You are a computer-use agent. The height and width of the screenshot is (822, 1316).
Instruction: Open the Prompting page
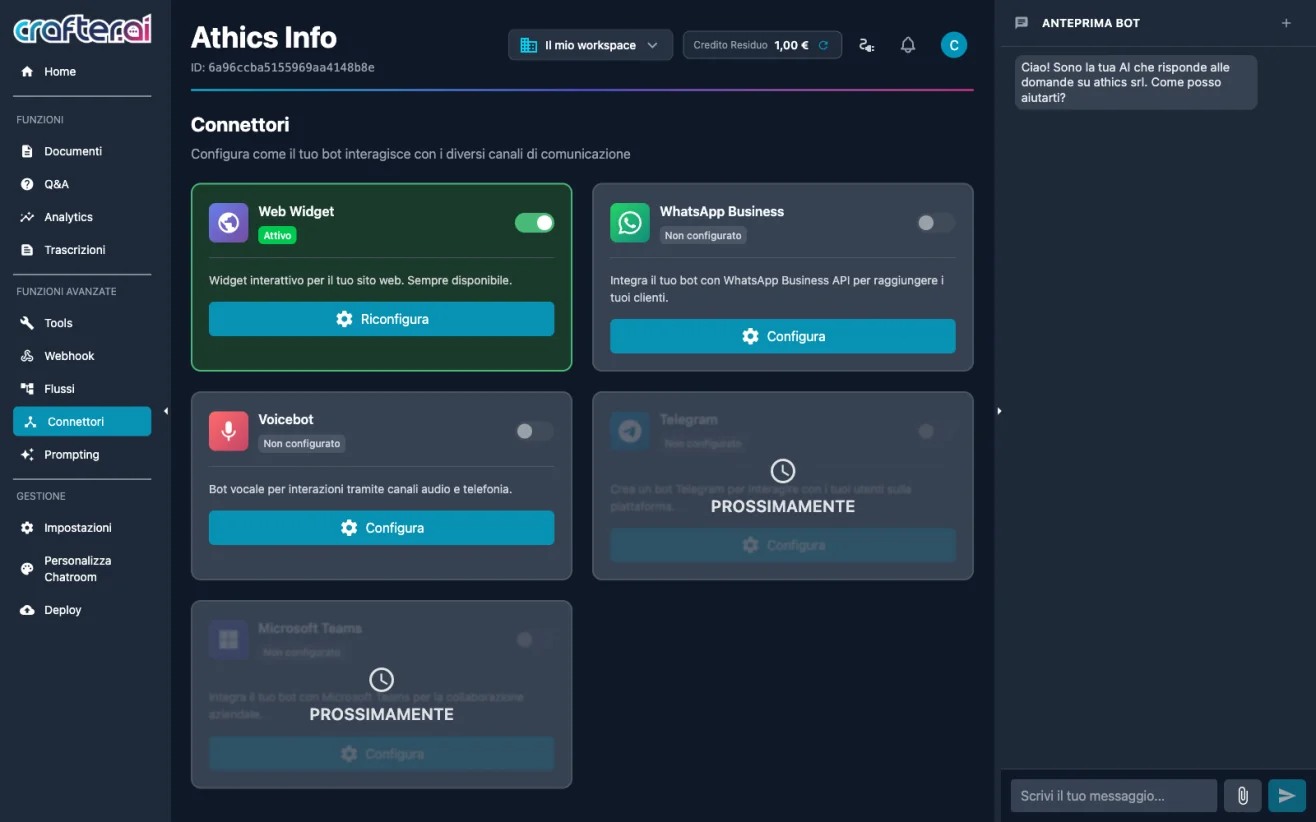[x=82, y=455]
